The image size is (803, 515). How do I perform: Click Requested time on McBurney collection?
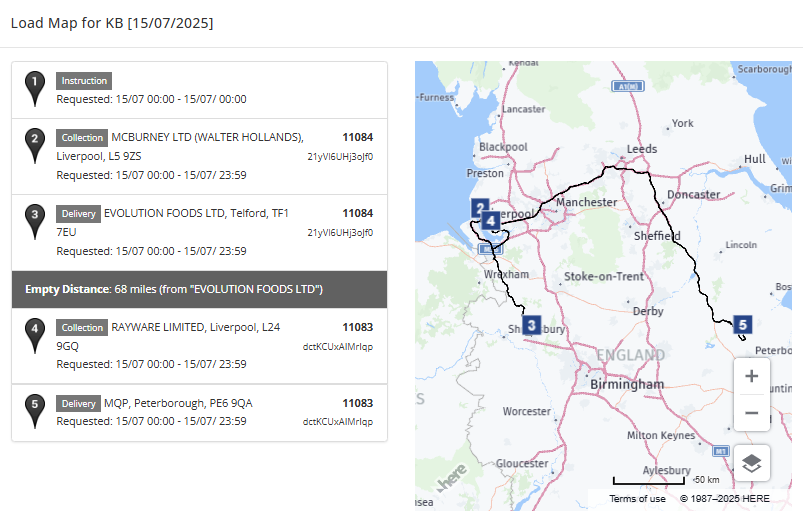coord(151,175)
